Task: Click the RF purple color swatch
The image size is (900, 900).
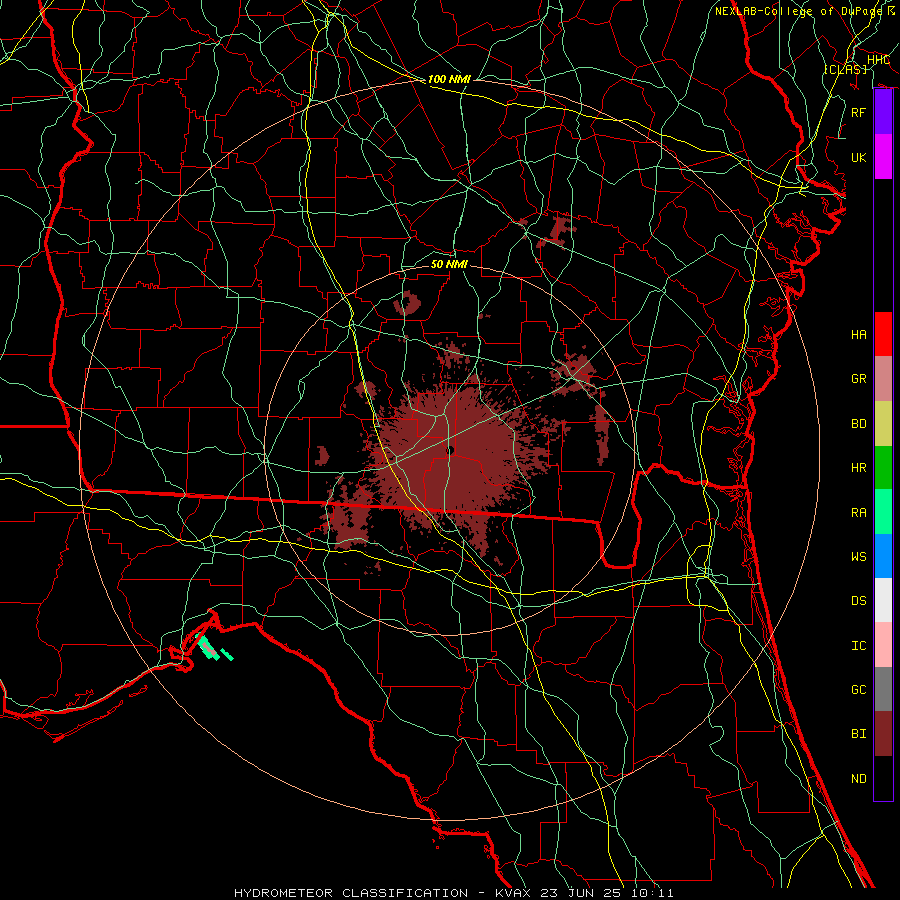Action: (883, 112)
